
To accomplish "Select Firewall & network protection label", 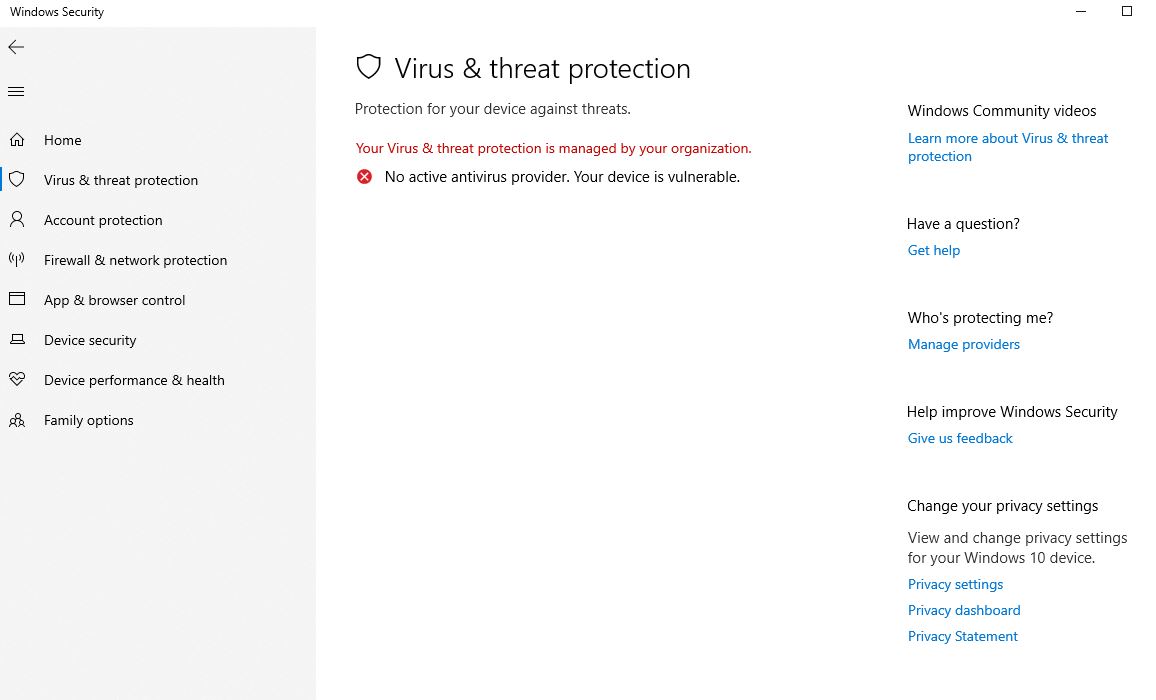I will tap(135, 260).
